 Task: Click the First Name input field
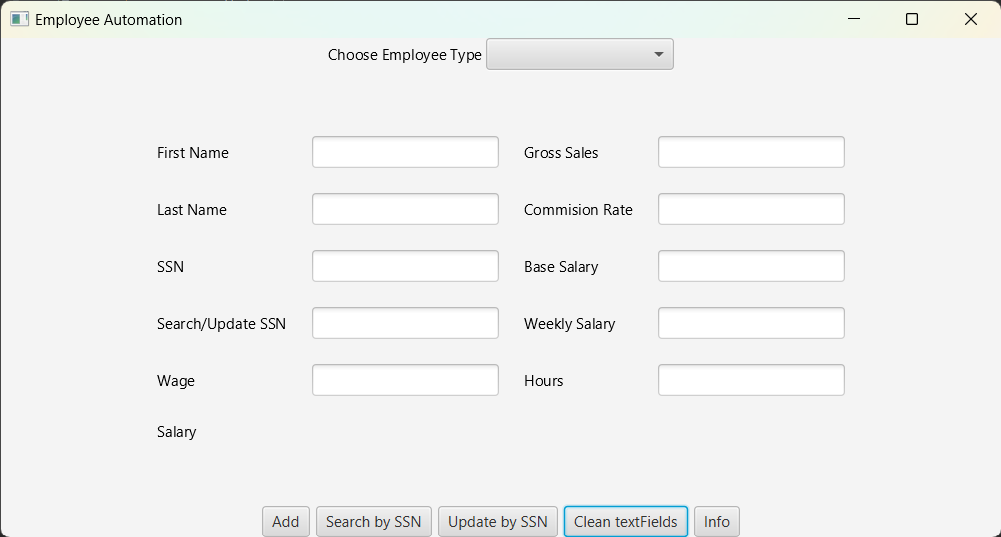pos(405,152)
